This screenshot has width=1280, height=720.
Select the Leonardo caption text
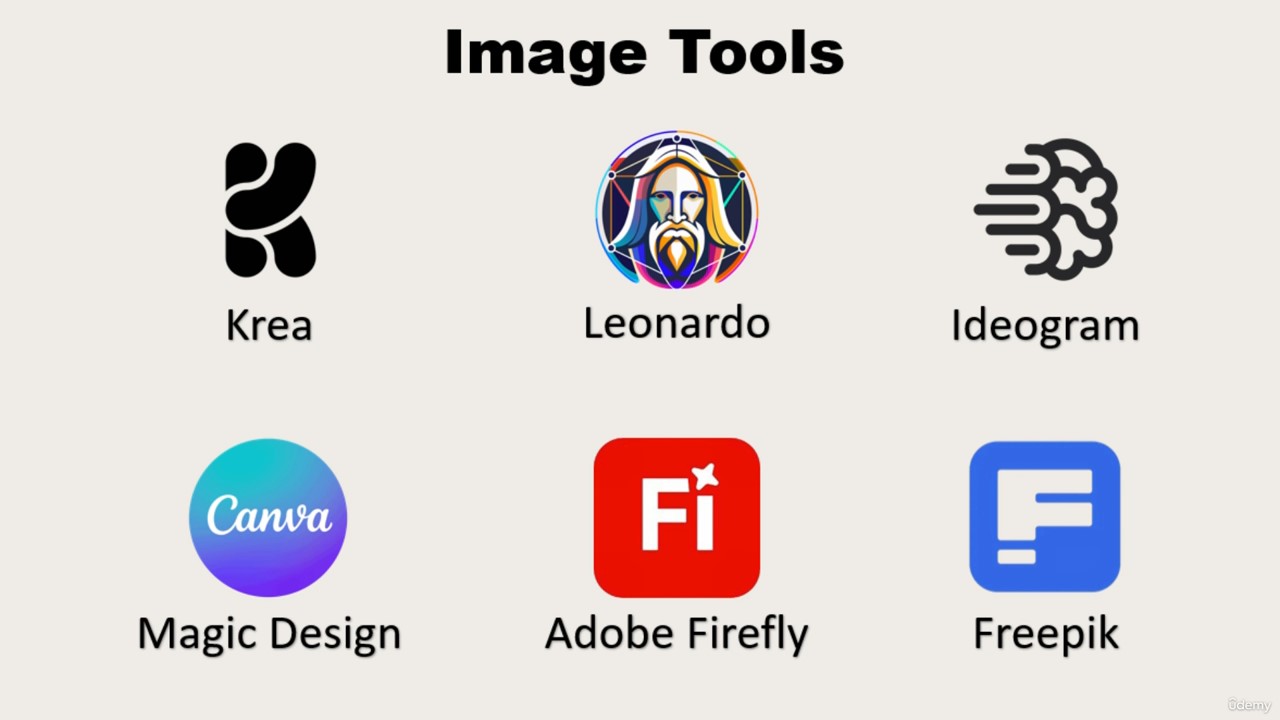[x=677, y=323]
